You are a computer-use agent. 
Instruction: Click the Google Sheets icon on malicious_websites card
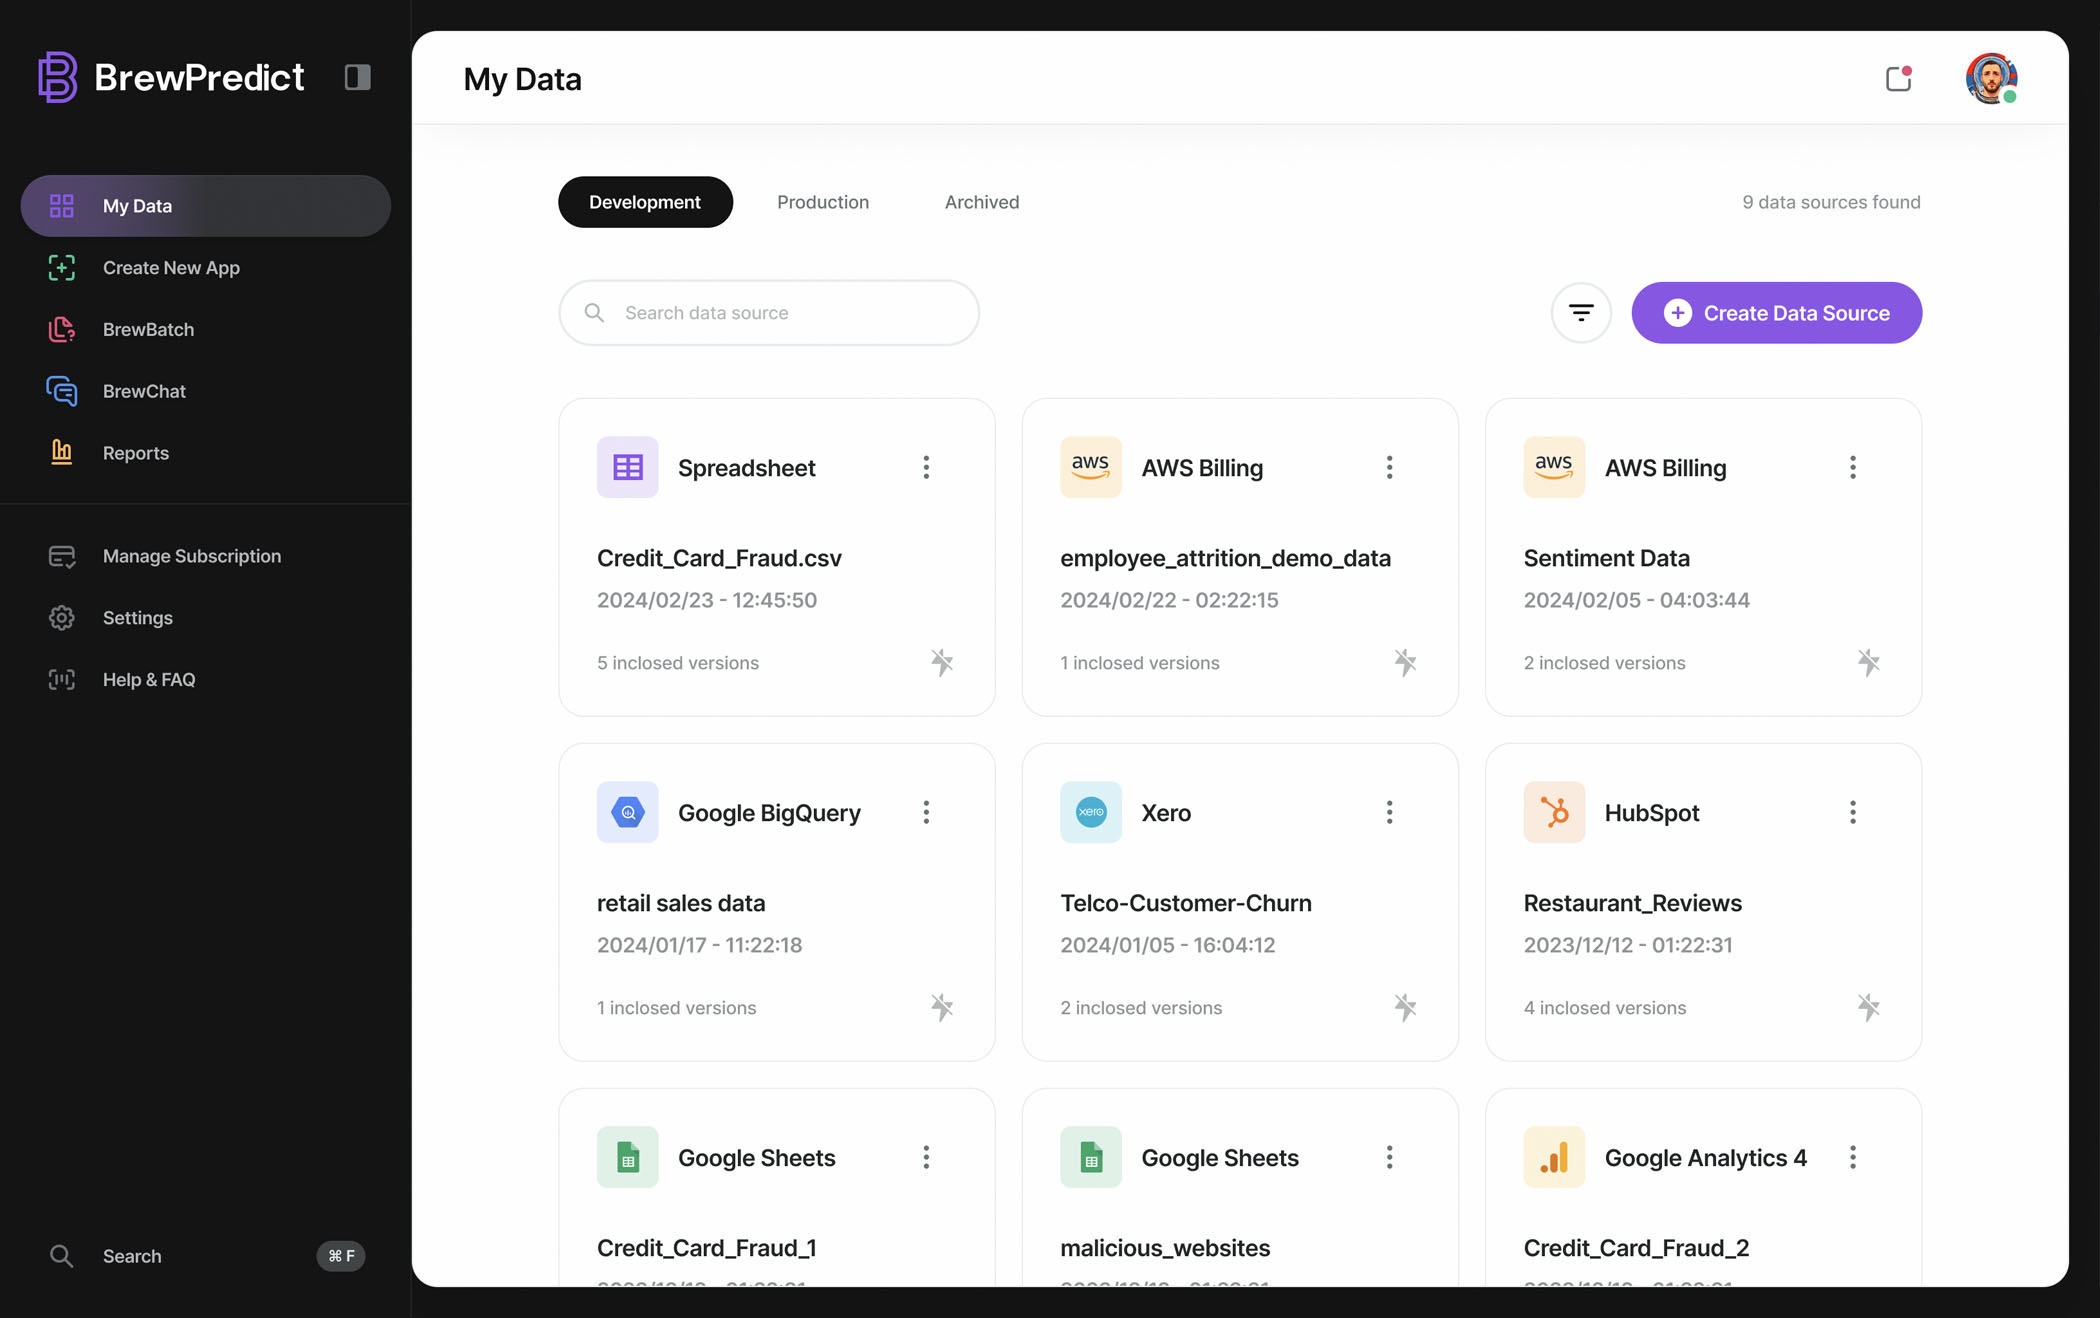1091,1157
